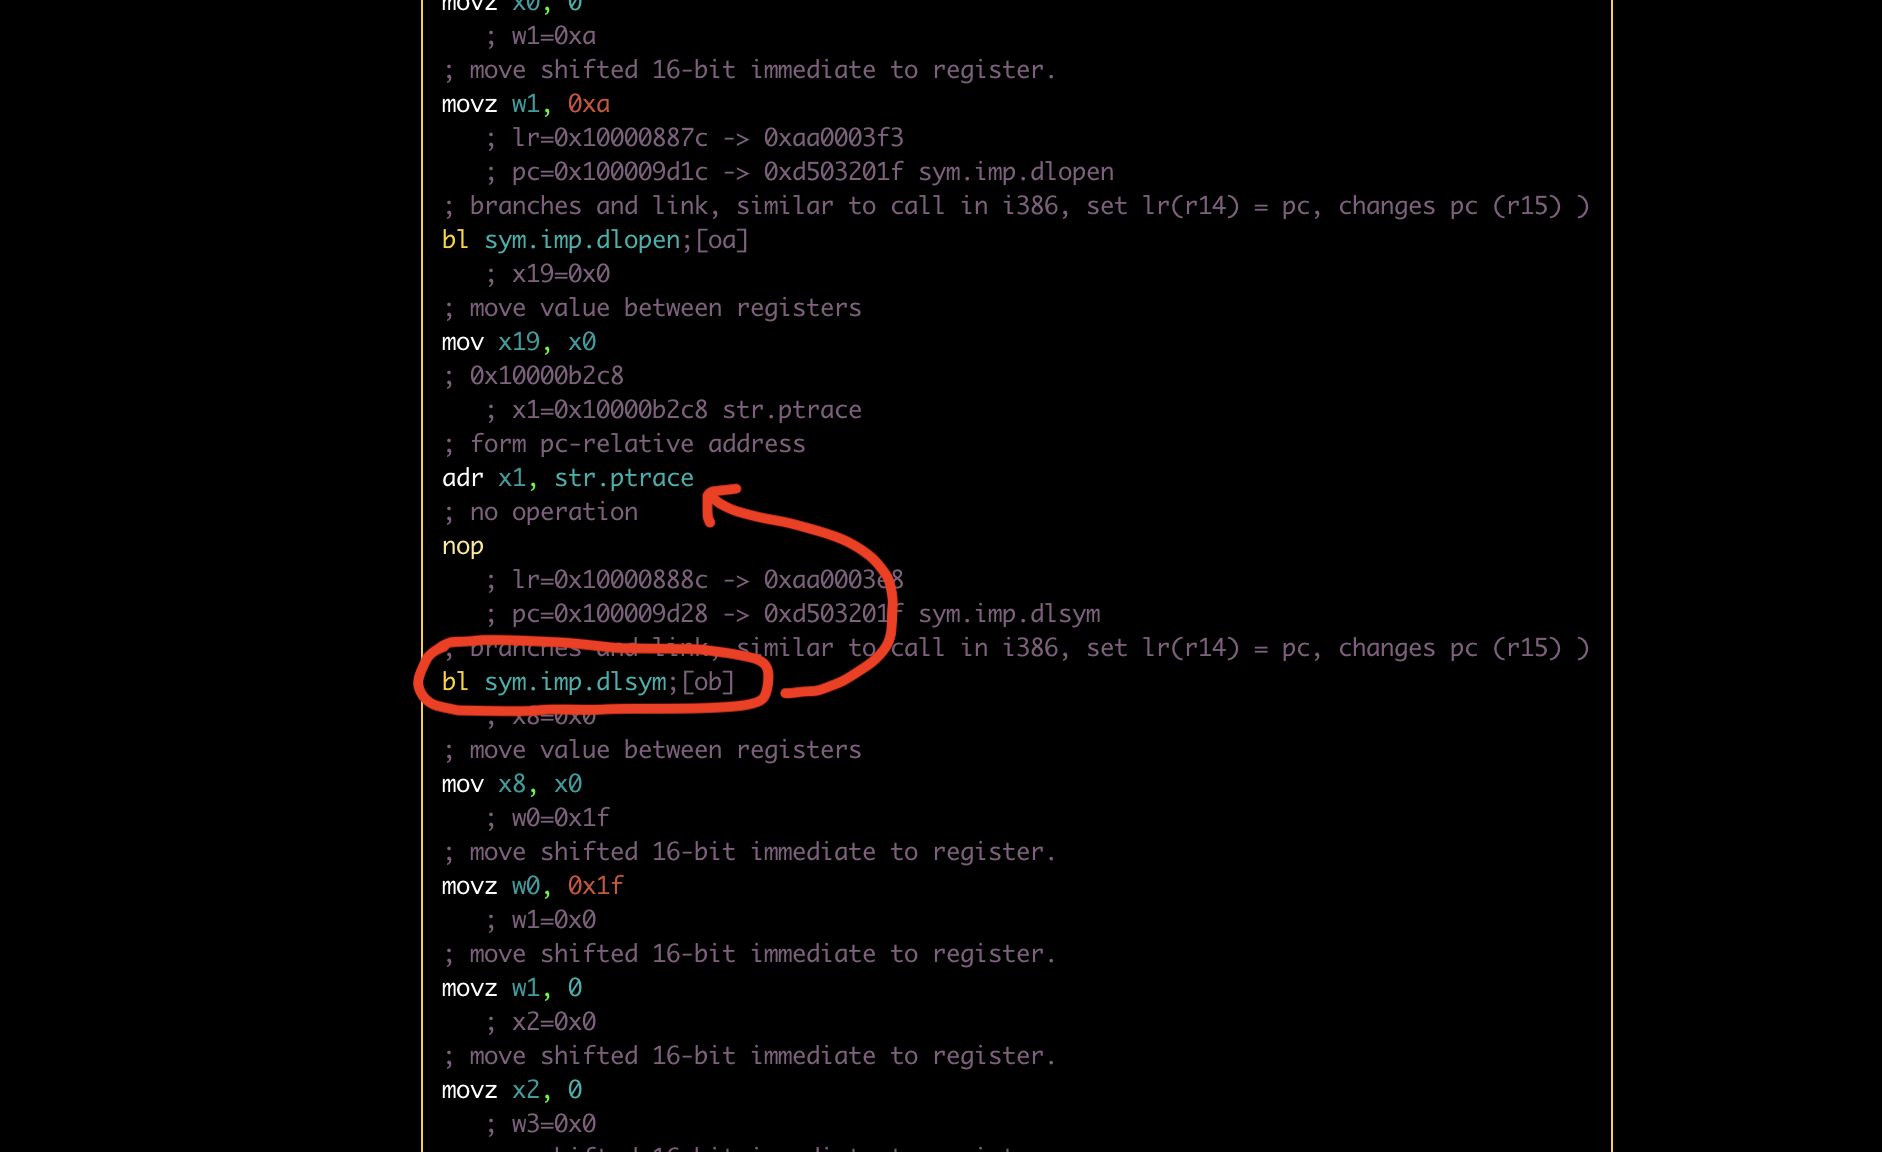1882x1152 pixels.
Task: Click the sym.imp.dlsym call target
Action: 575,682
